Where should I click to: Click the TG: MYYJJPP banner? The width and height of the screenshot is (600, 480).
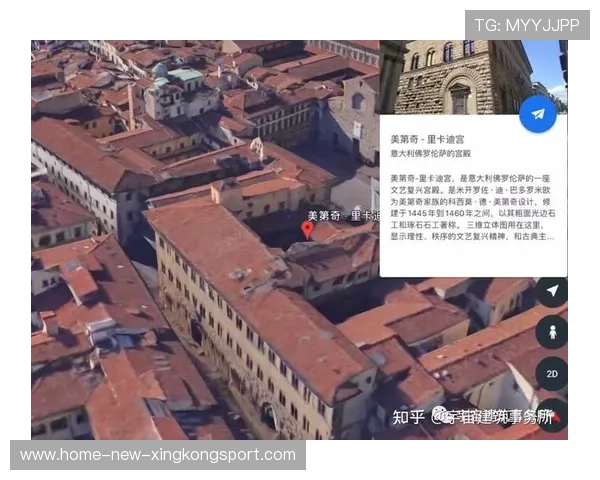pos(527,24)
